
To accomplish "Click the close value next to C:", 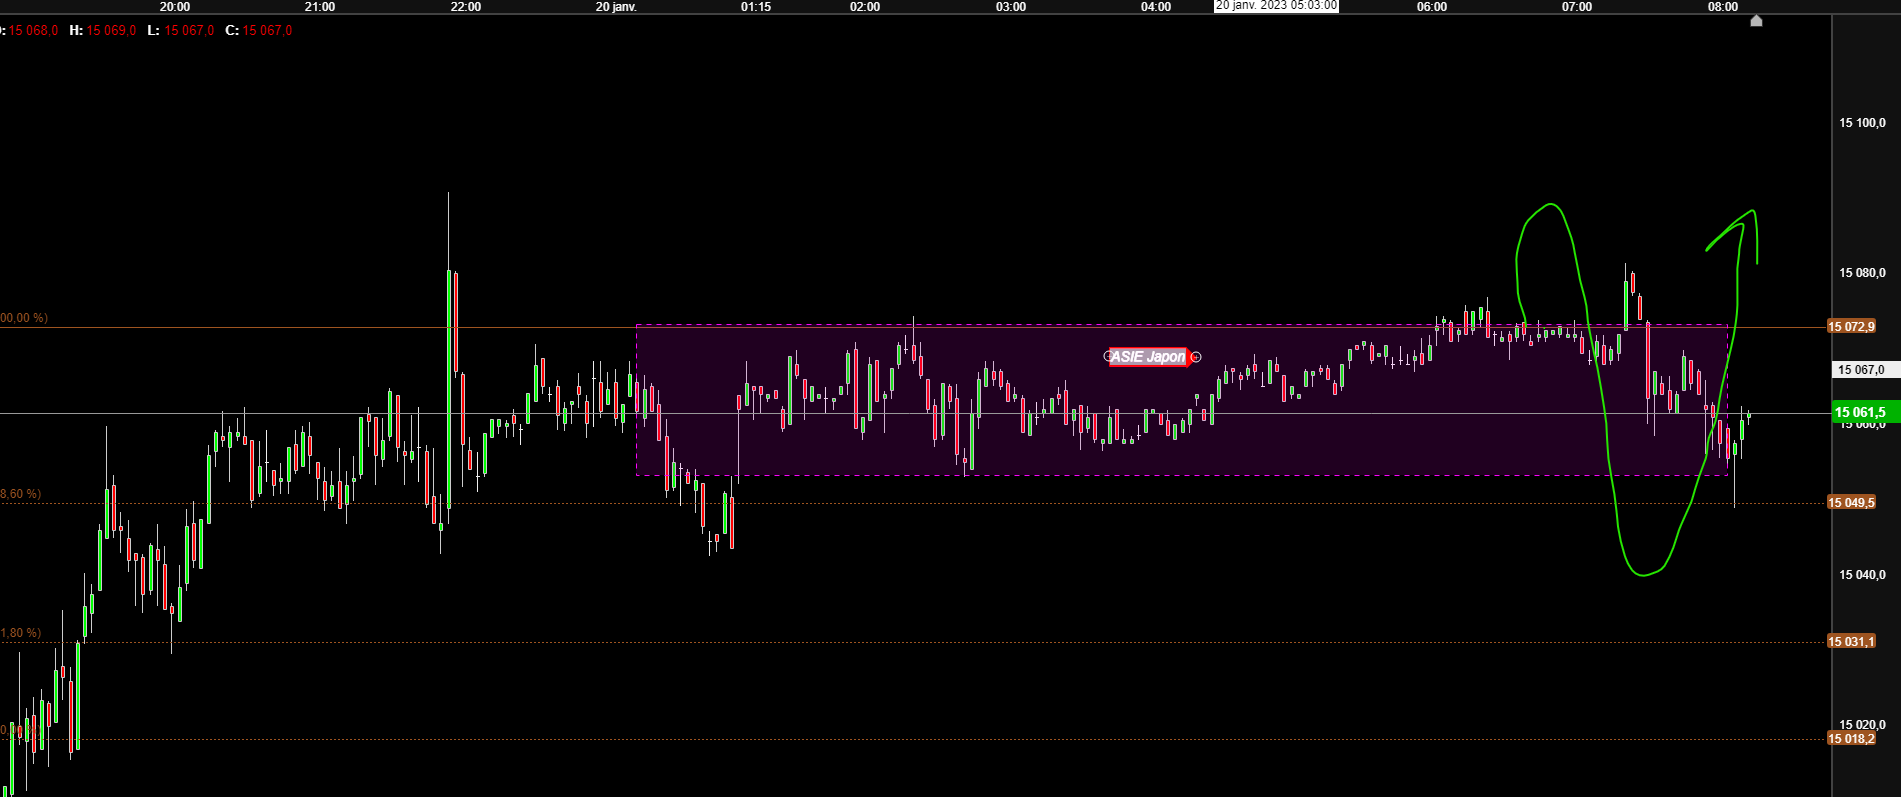I will click(267, 31).
